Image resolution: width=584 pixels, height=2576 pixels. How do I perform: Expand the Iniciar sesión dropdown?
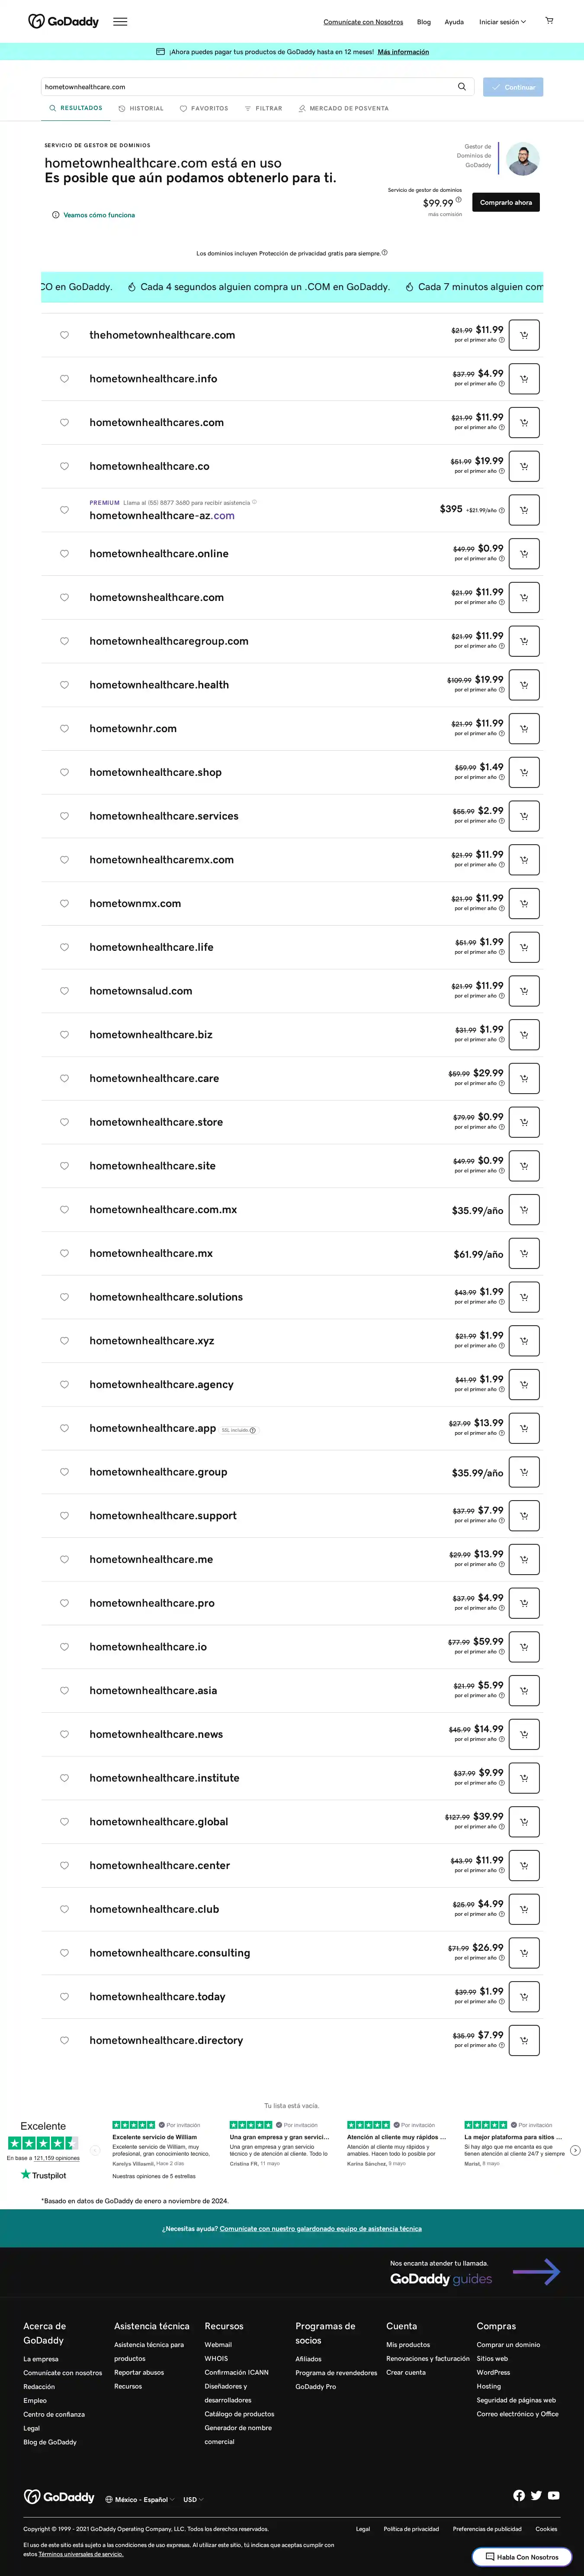(502, 22)
